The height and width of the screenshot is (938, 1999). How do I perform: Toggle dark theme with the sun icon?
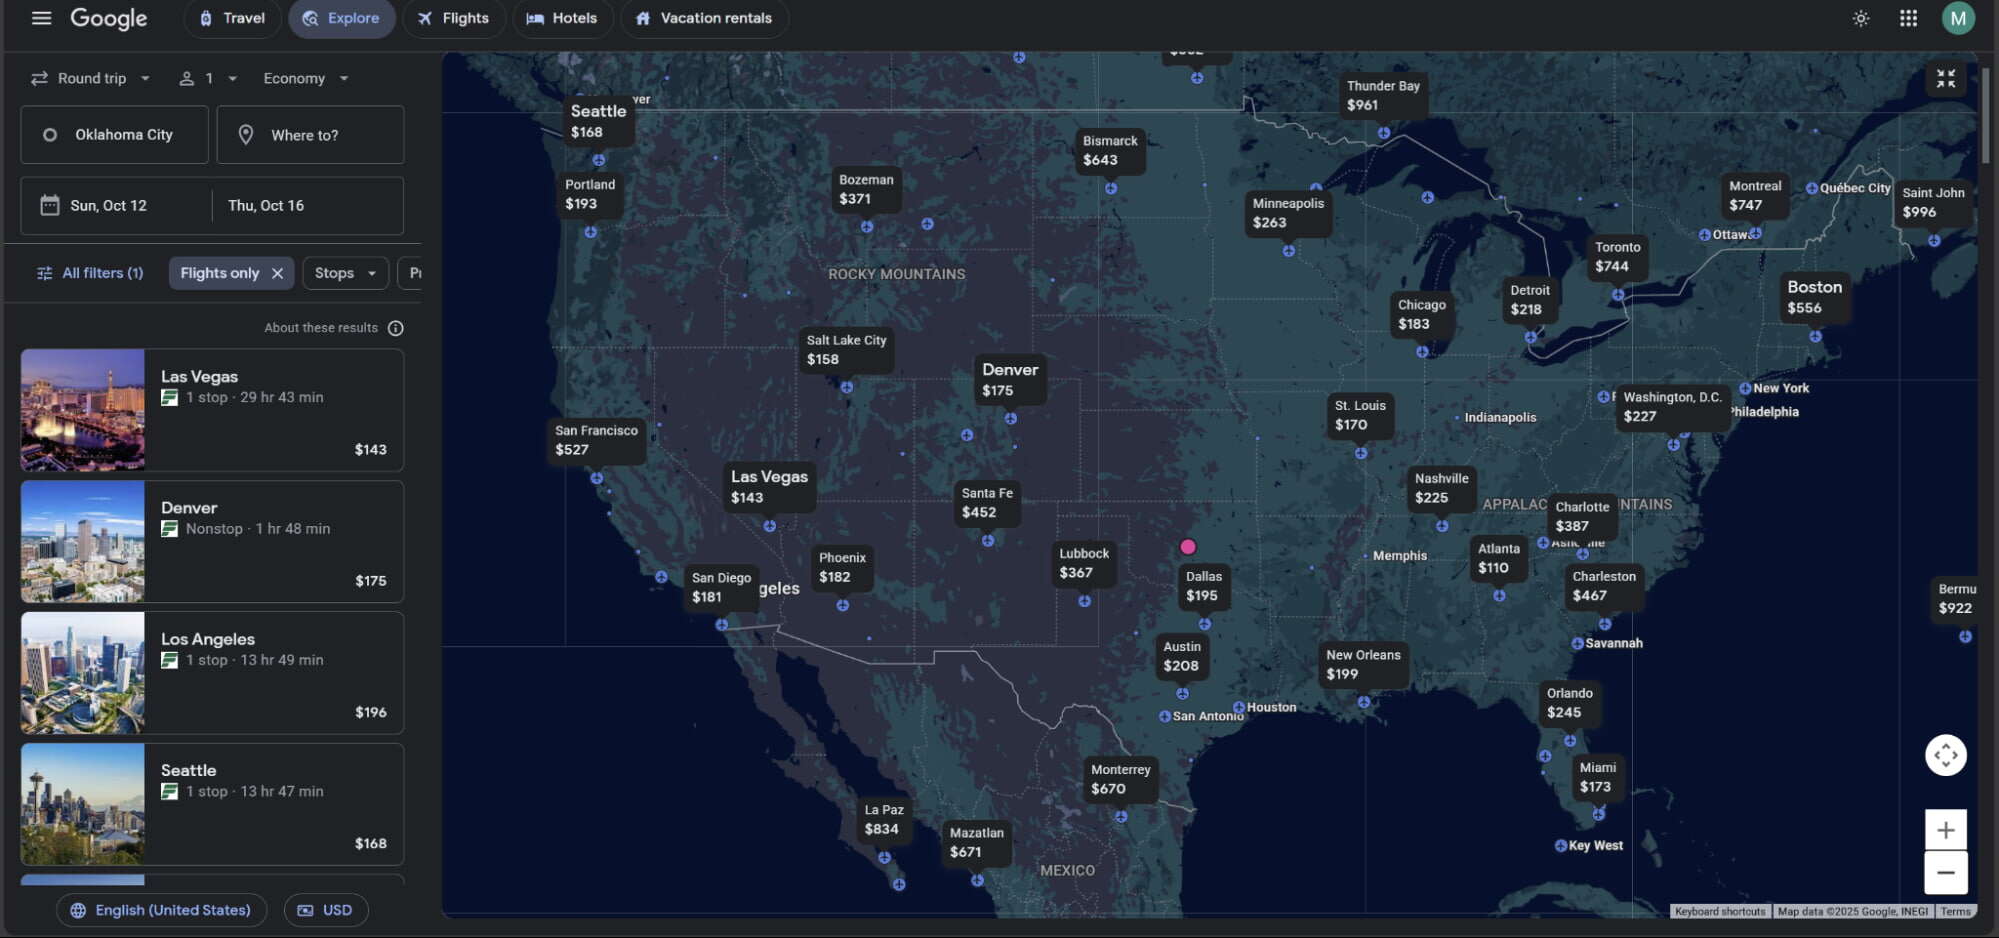tap(1860, 17)
